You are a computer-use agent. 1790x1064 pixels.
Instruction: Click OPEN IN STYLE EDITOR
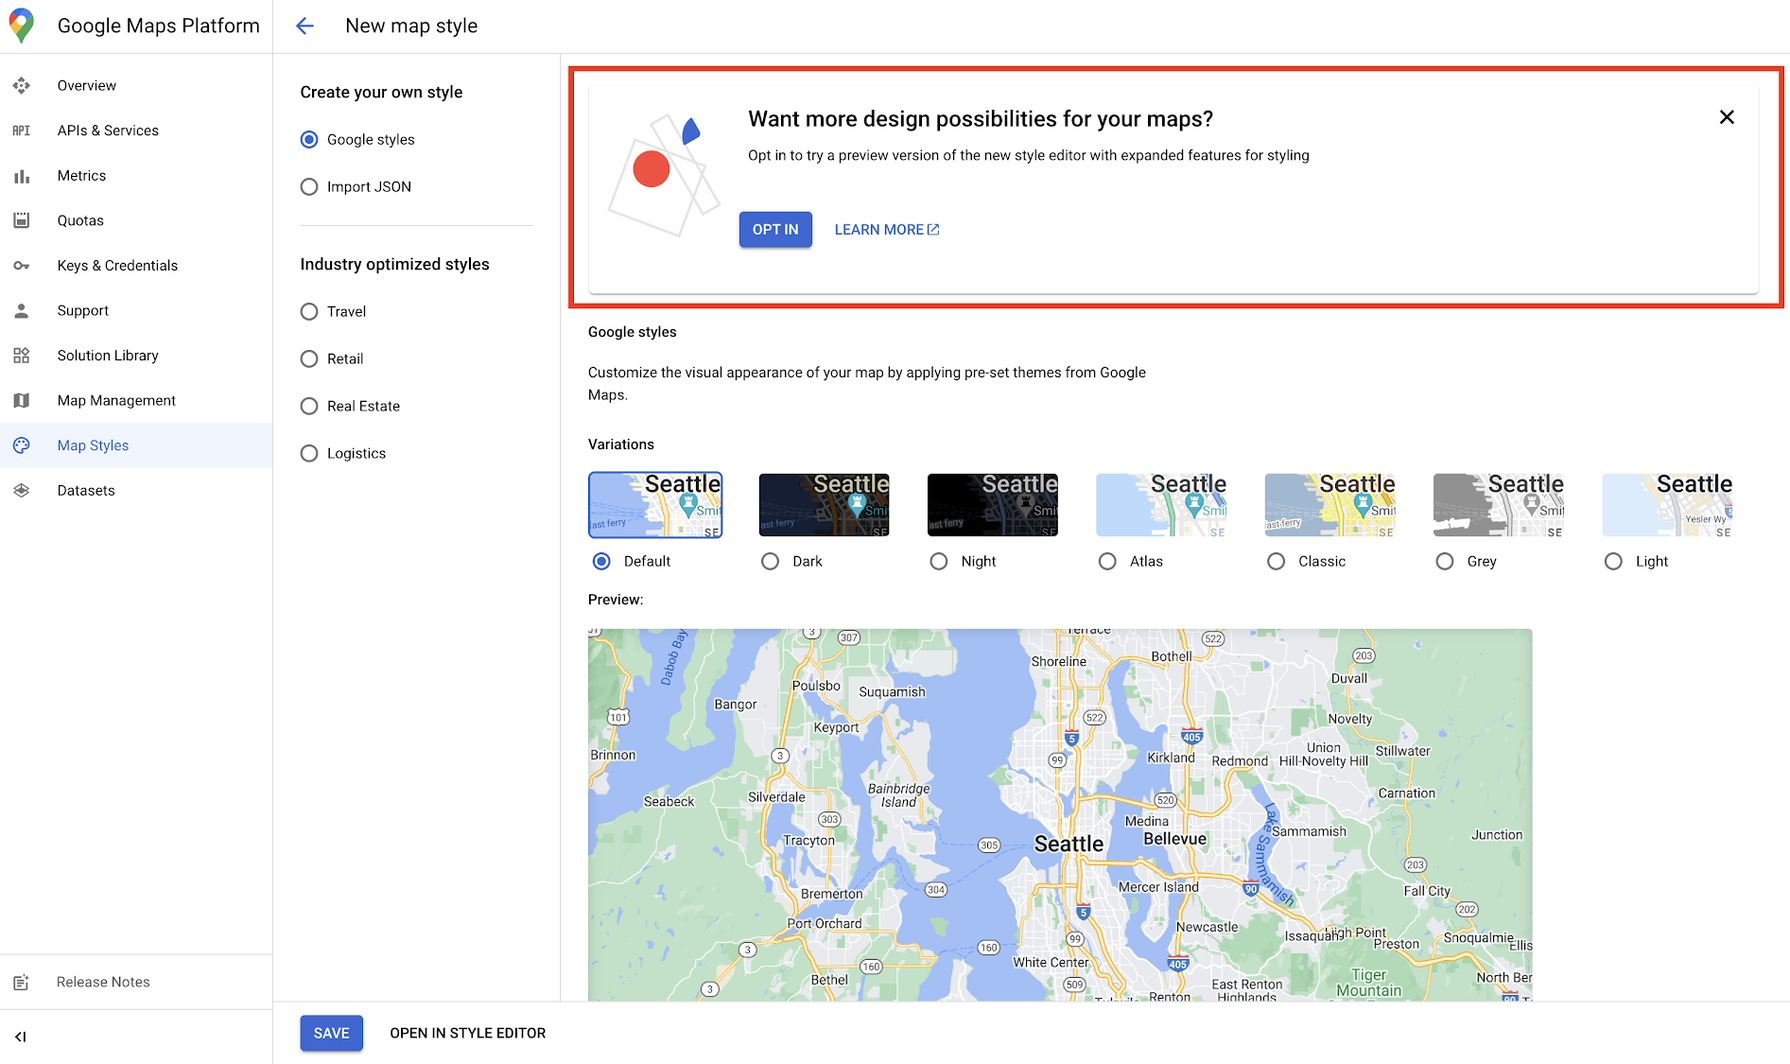[x=467, y=1033]
